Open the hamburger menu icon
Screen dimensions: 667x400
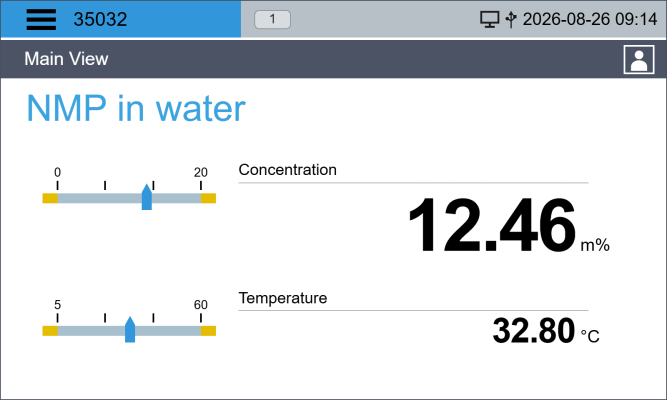pyautogui.click(x=41, y=19)
